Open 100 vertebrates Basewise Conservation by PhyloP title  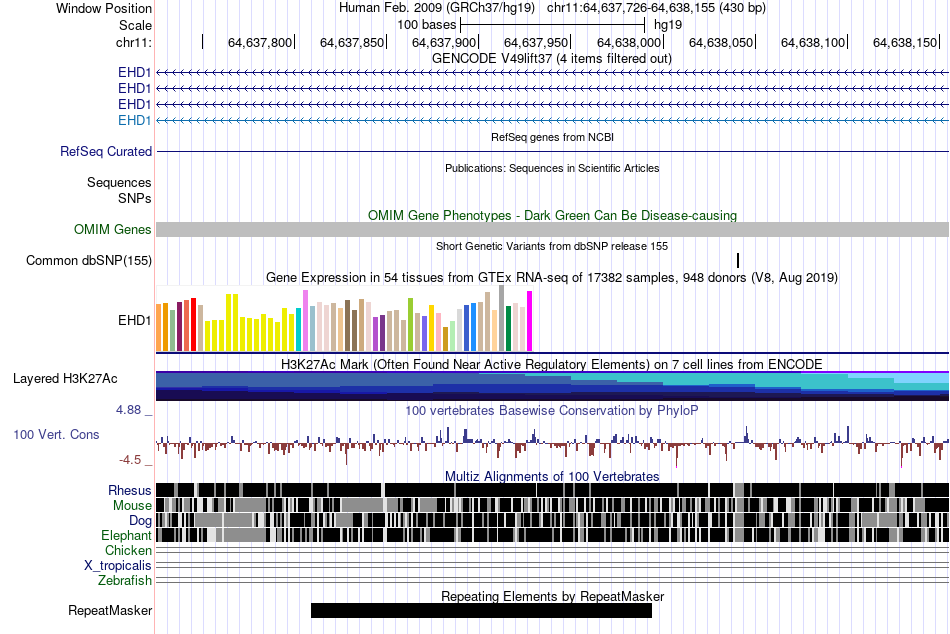coord(552,411)
